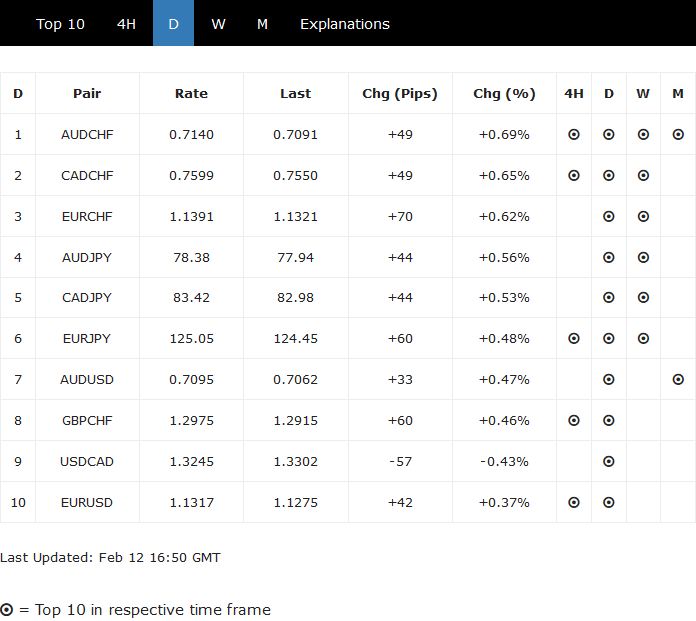Image resolution: width=696 pixels, height=621 pixels.
Task: Select the W weekly tab
Action: [x=218, y=24]
